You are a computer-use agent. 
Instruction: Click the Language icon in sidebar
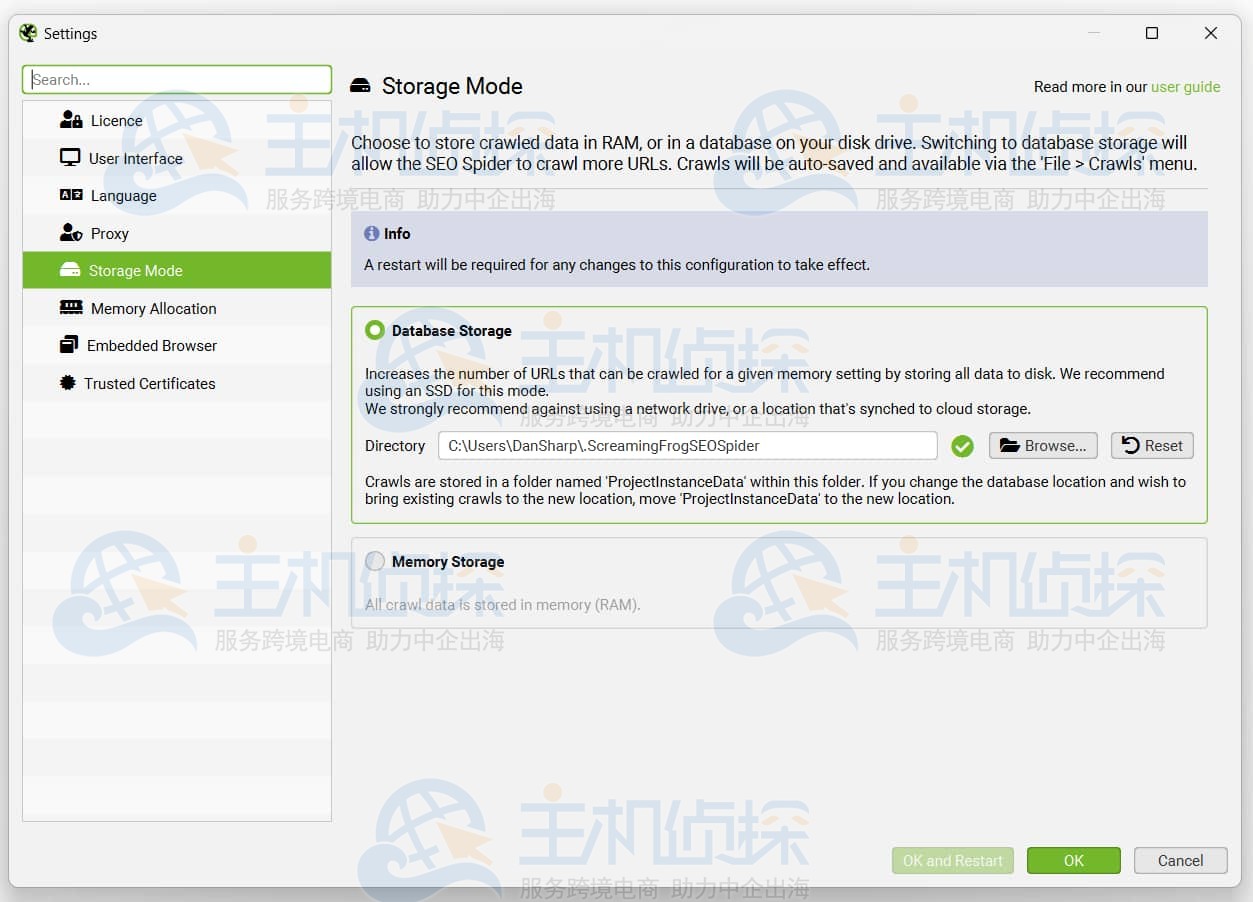(x=71, y=196)
